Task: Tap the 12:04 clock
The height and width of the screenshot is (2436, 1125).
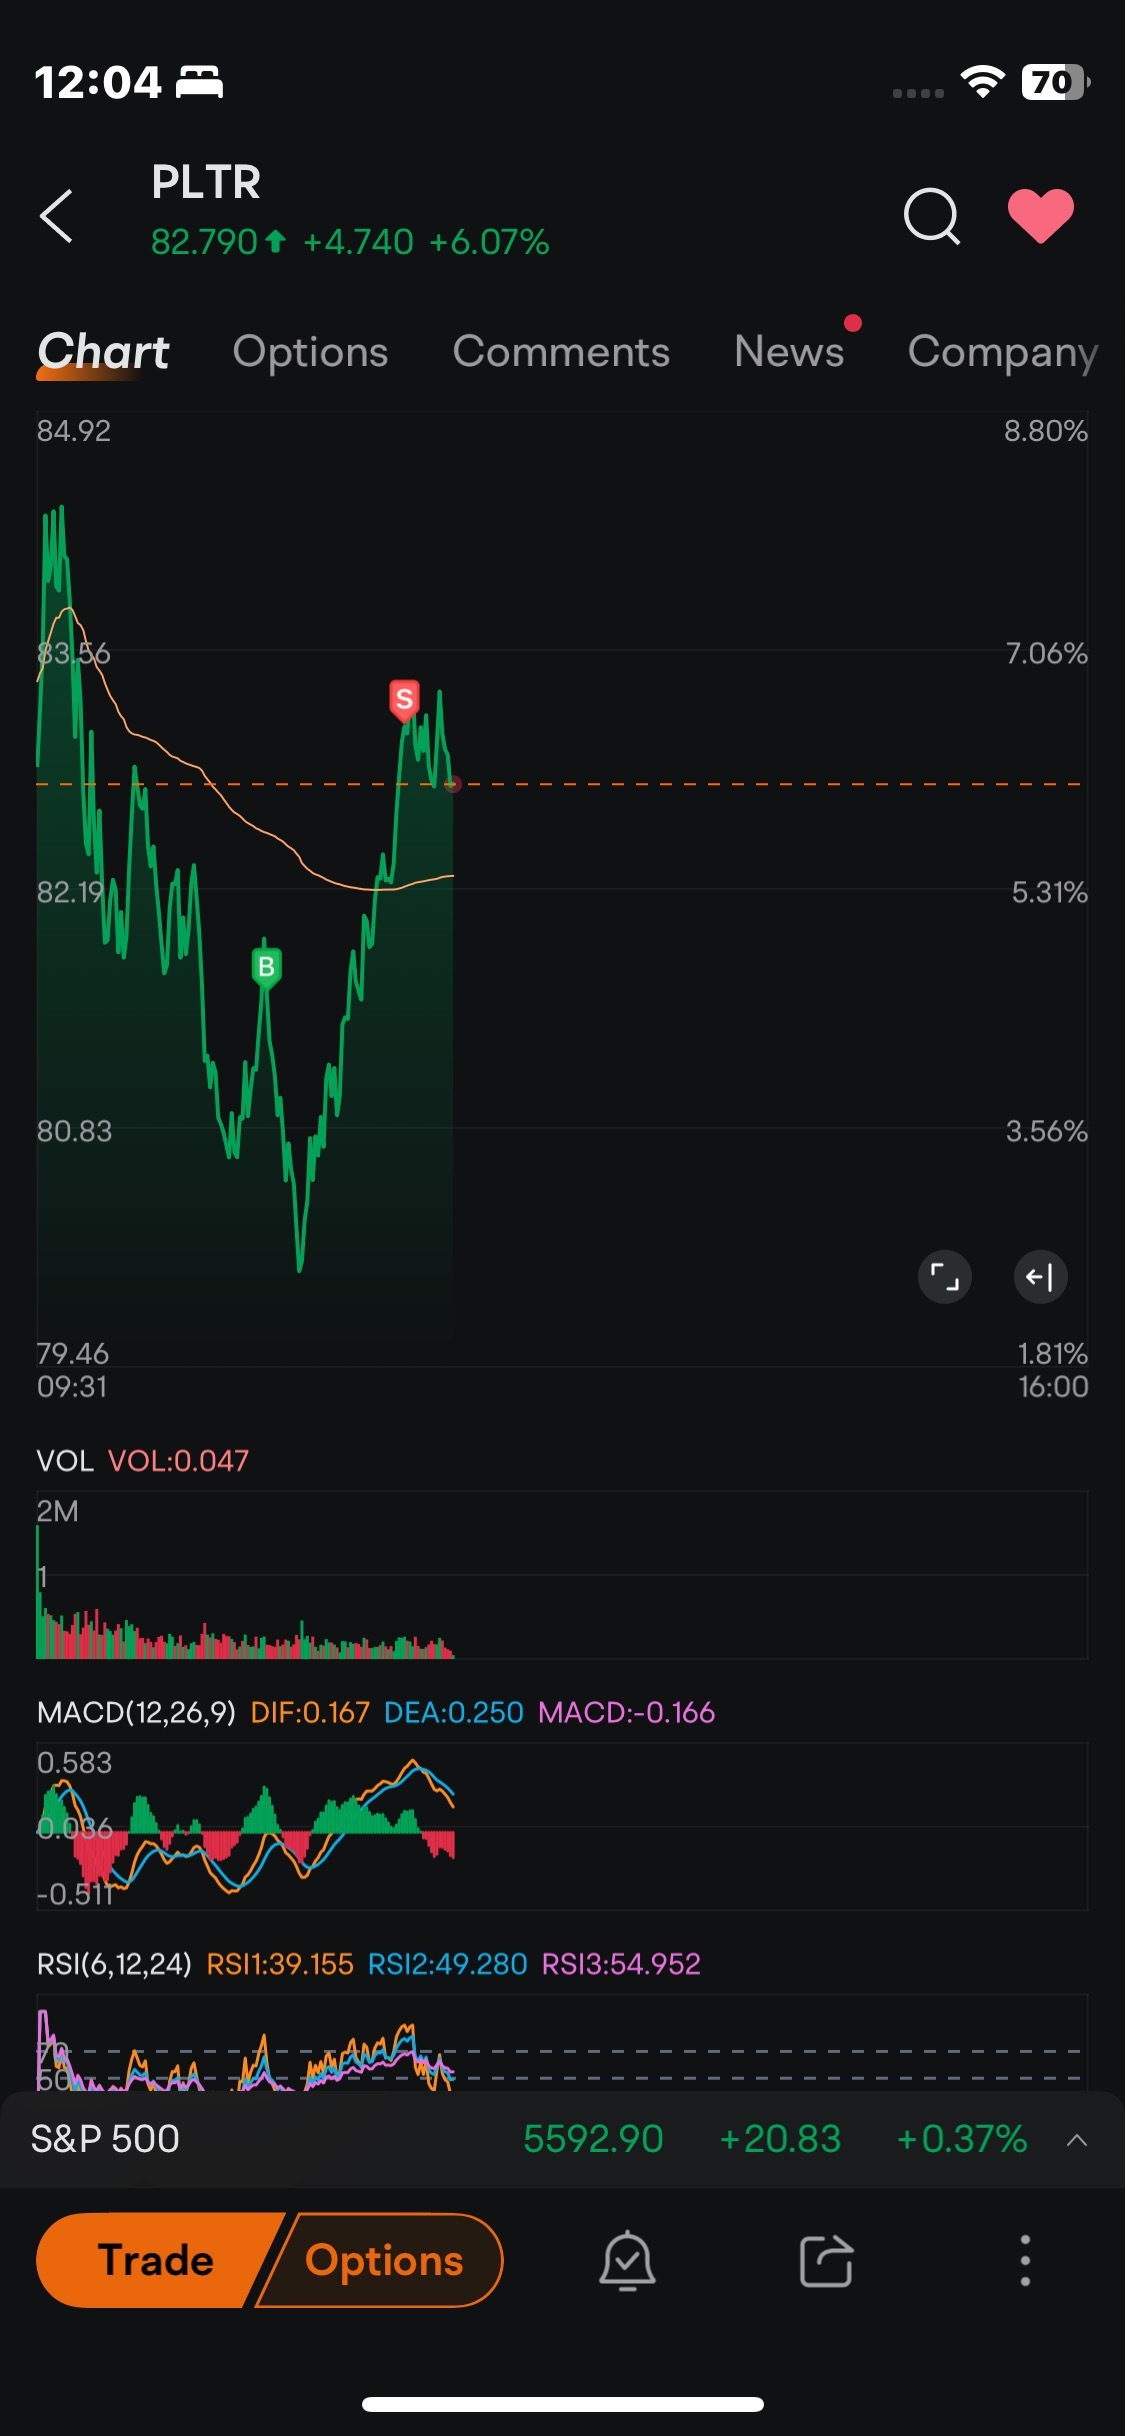Action: (x=98, y=82)
